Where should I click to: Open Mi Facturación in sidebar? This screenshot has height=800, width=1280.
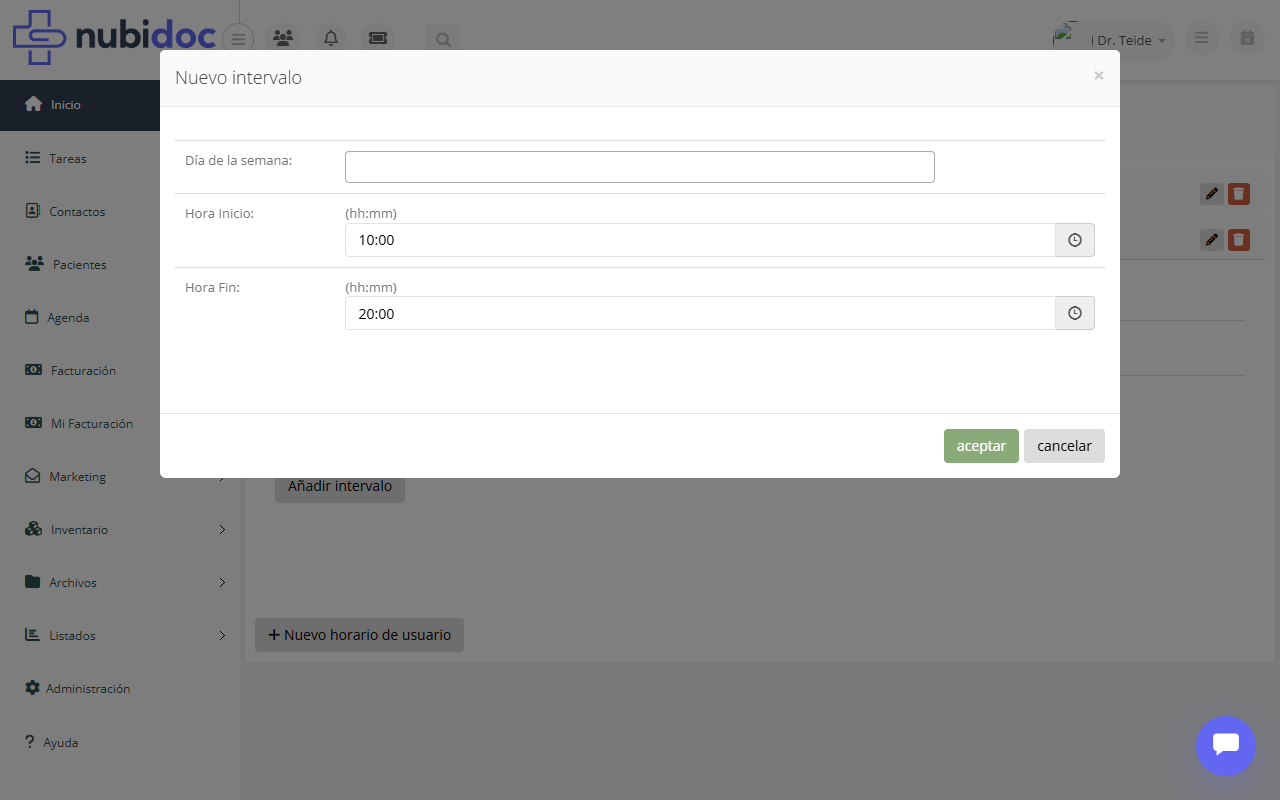click(120, 423)
